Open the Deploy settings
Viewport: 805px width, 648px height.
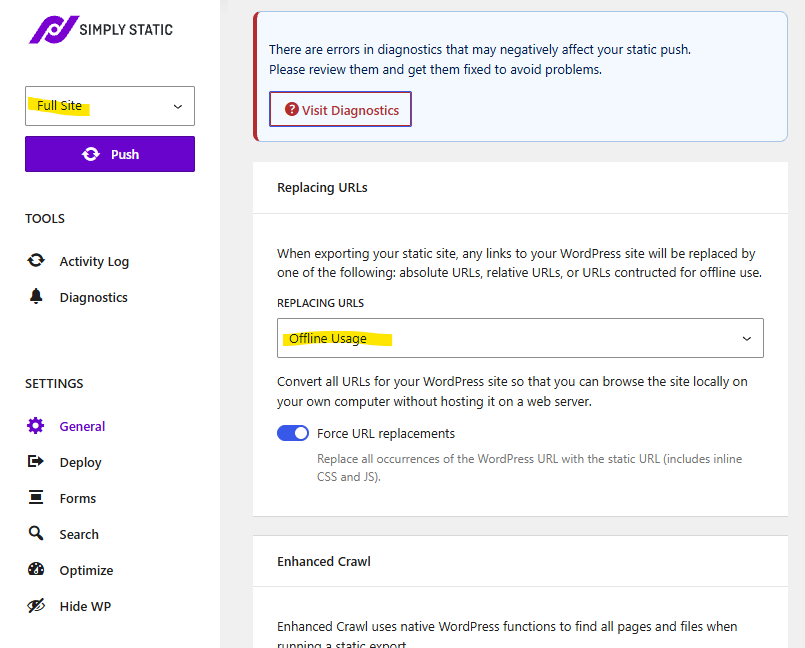[x=81, y=463]
